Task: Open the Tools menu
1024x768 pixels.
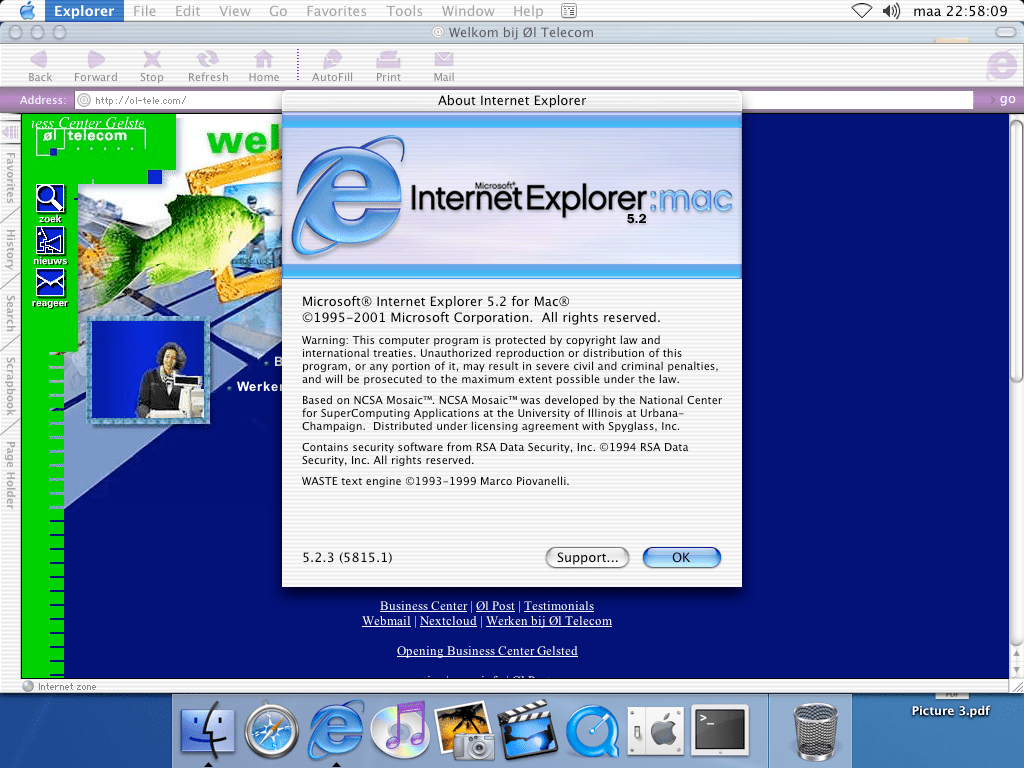Action: pyautogui.click(x=404, y=11)
